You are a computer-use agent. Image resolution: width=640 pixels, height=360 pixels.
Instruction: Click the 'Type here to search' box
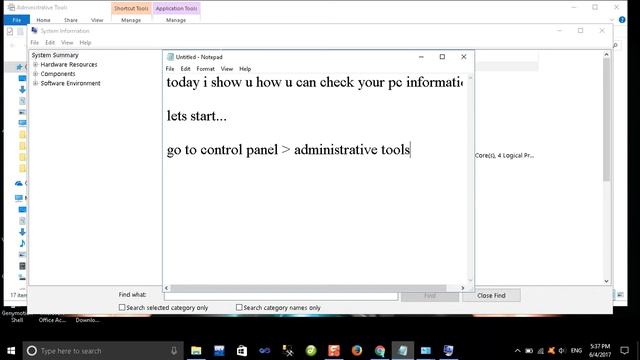coord(103,351)
